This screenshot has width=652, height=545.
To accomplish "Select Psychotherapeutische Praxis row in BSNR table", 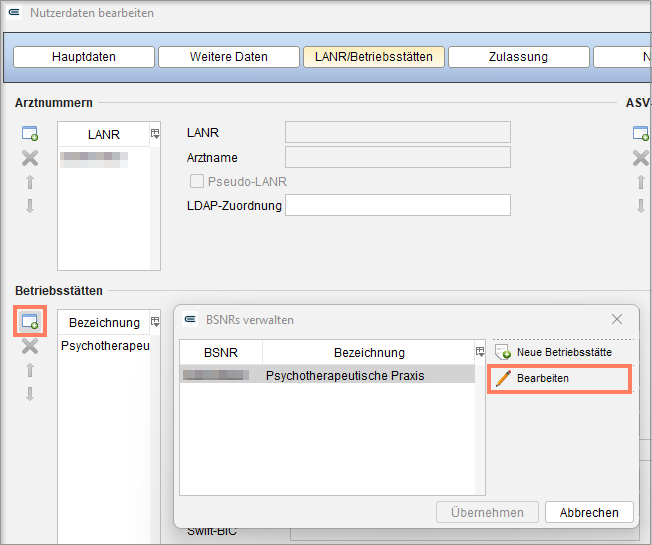I will pyautogui.click(x=327, y=375).
